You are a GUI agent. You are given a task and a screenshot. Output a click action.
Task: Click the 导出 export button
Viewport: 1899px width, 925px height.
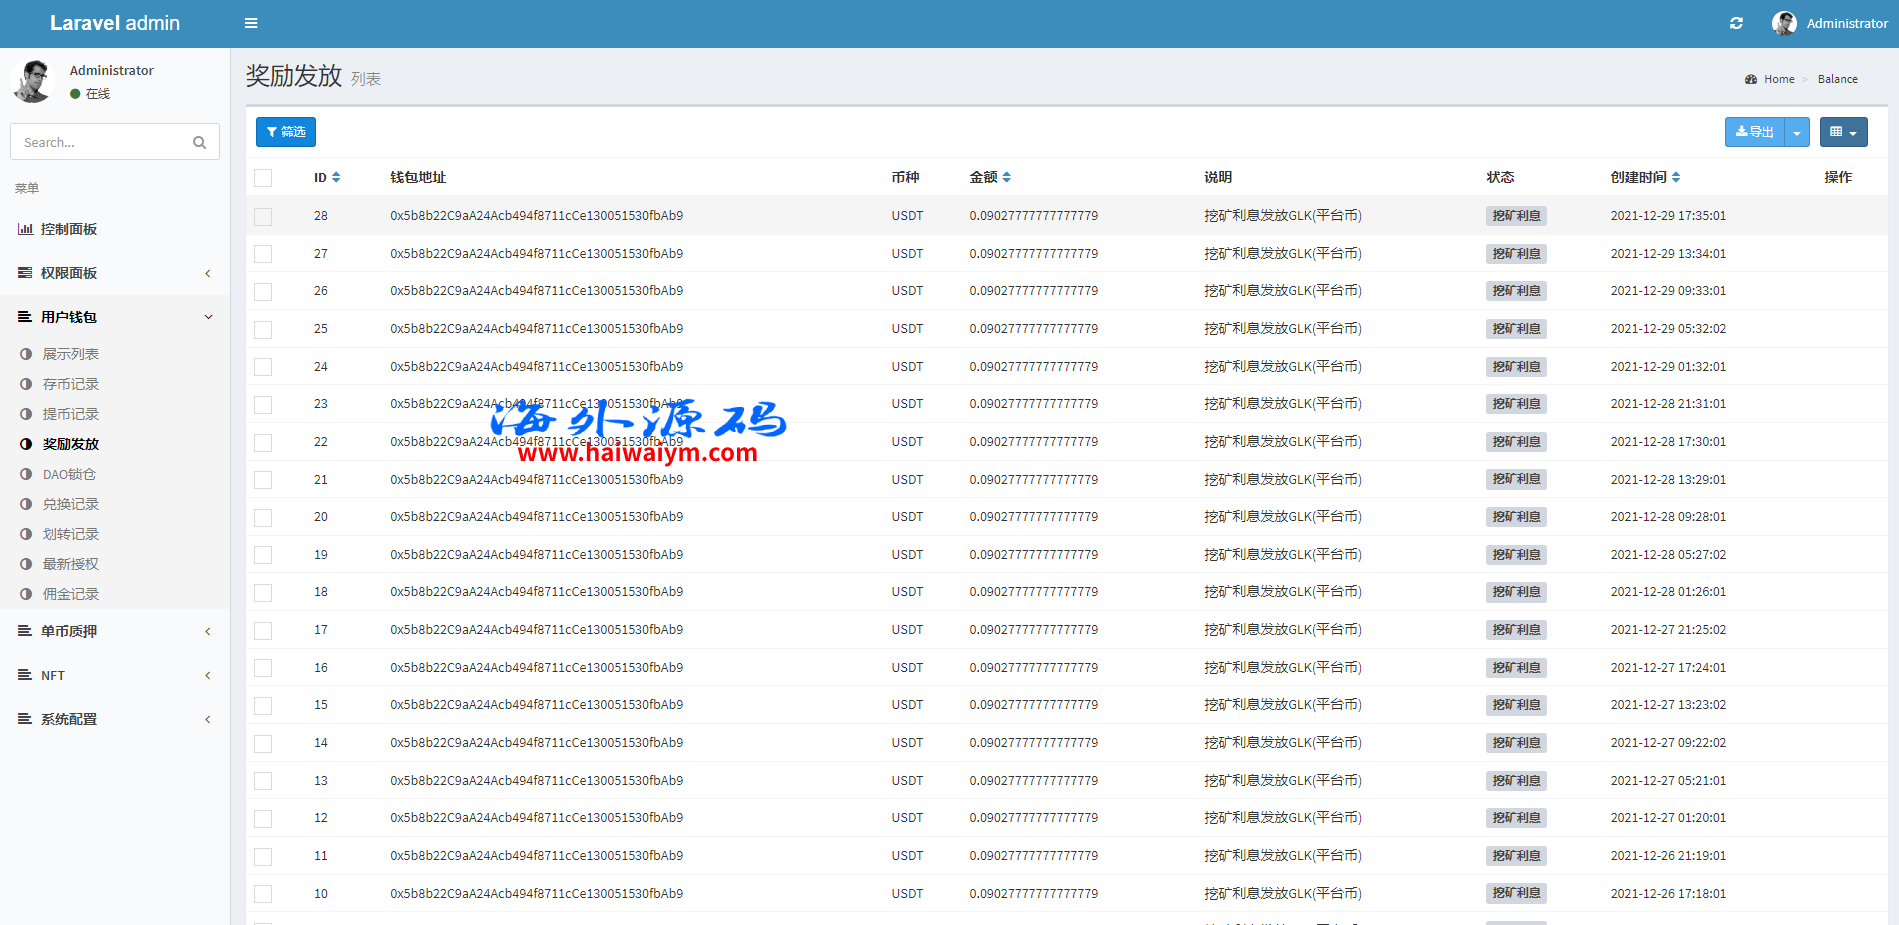tap(1755, 132)
